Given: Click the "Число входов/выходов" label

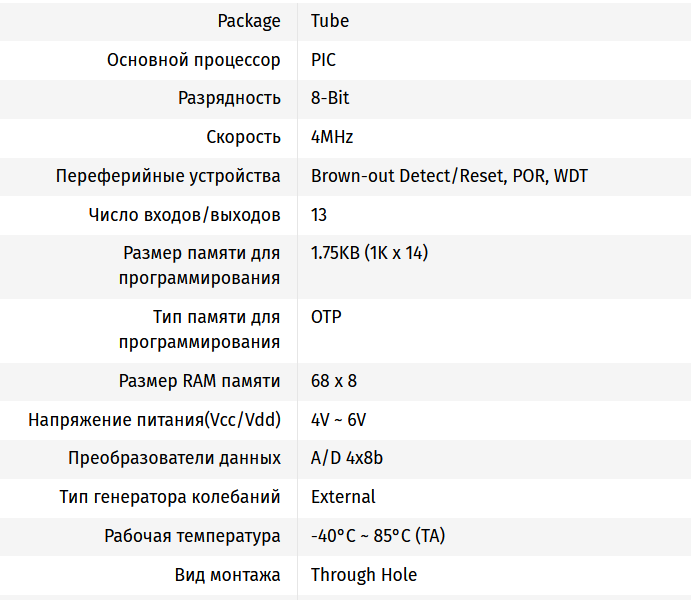Looking at the screenshot, I should [185, 215].
